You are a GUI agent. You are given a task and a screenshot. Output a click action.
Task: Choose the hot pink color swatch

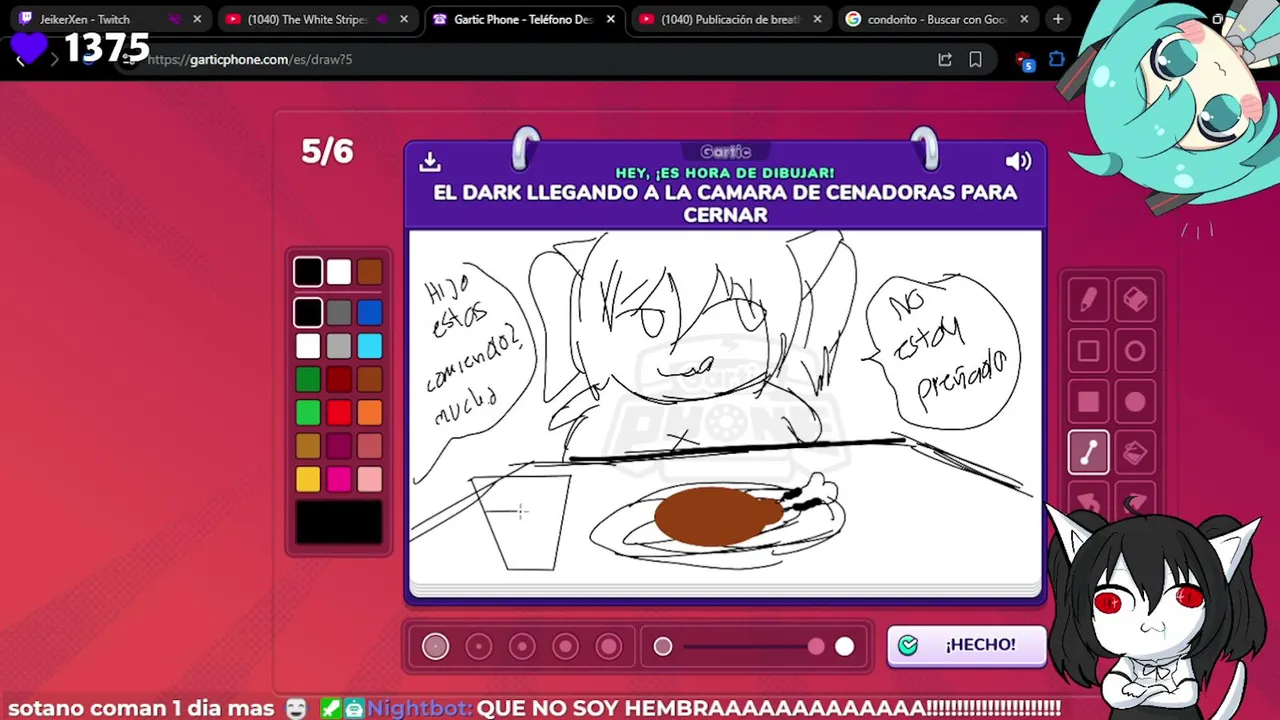point(339,479)
